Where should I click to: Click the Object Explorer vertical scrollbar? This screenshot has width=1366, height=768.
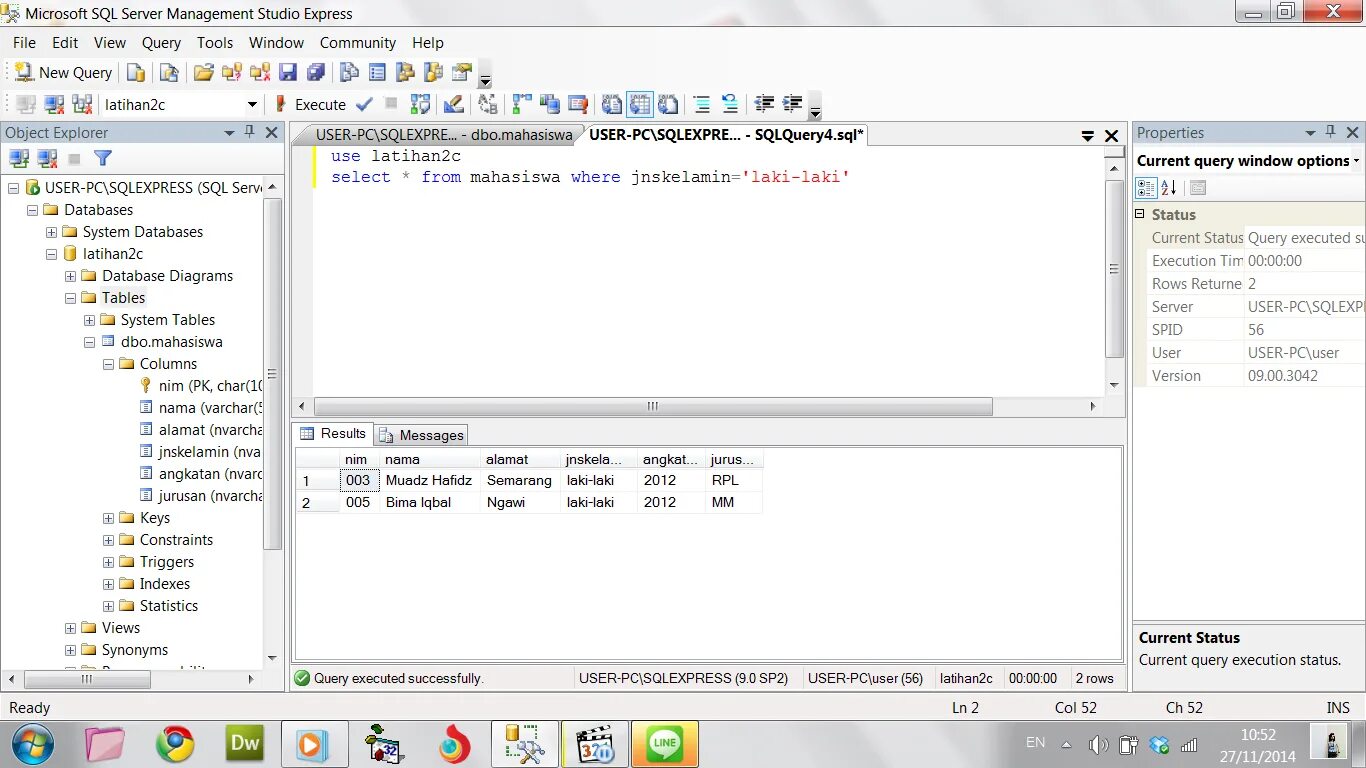click(x=272, y=373)
